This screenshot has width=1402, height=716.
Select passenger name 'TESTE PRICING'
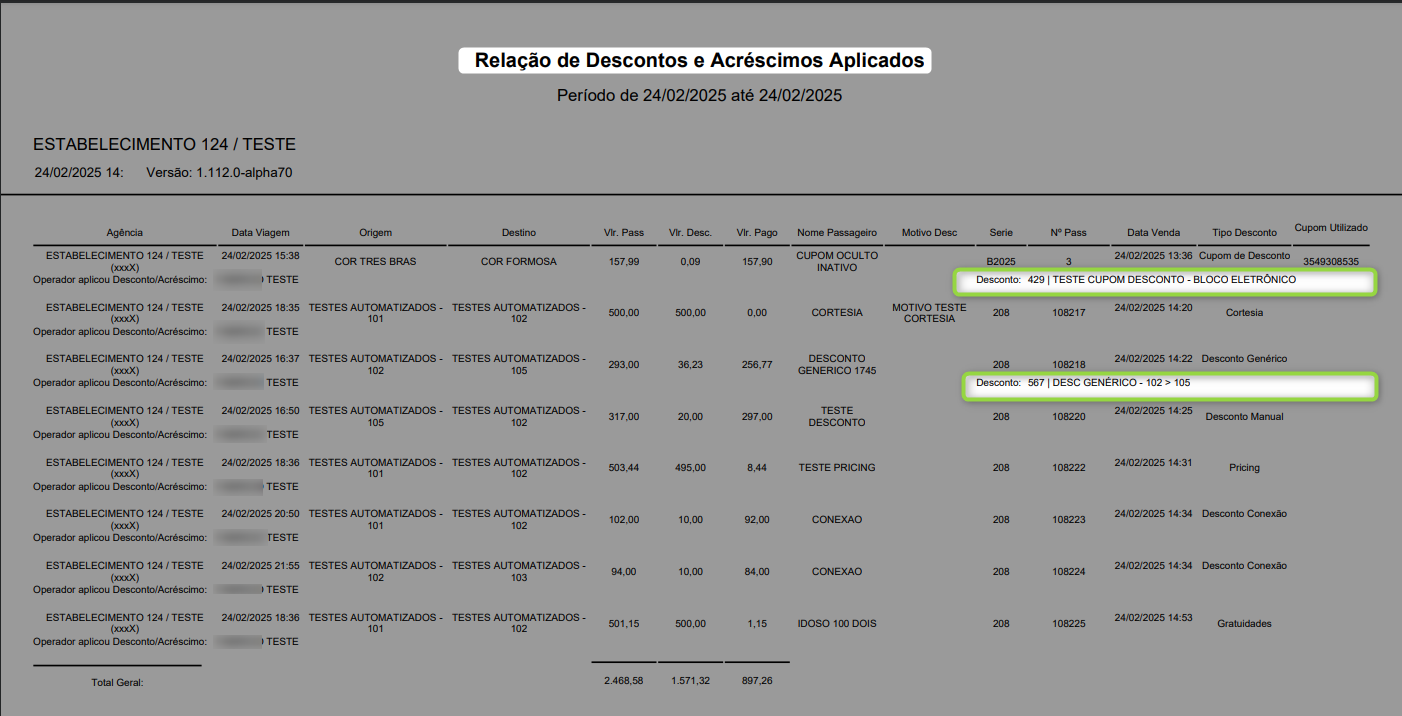[x=837, y=468]
